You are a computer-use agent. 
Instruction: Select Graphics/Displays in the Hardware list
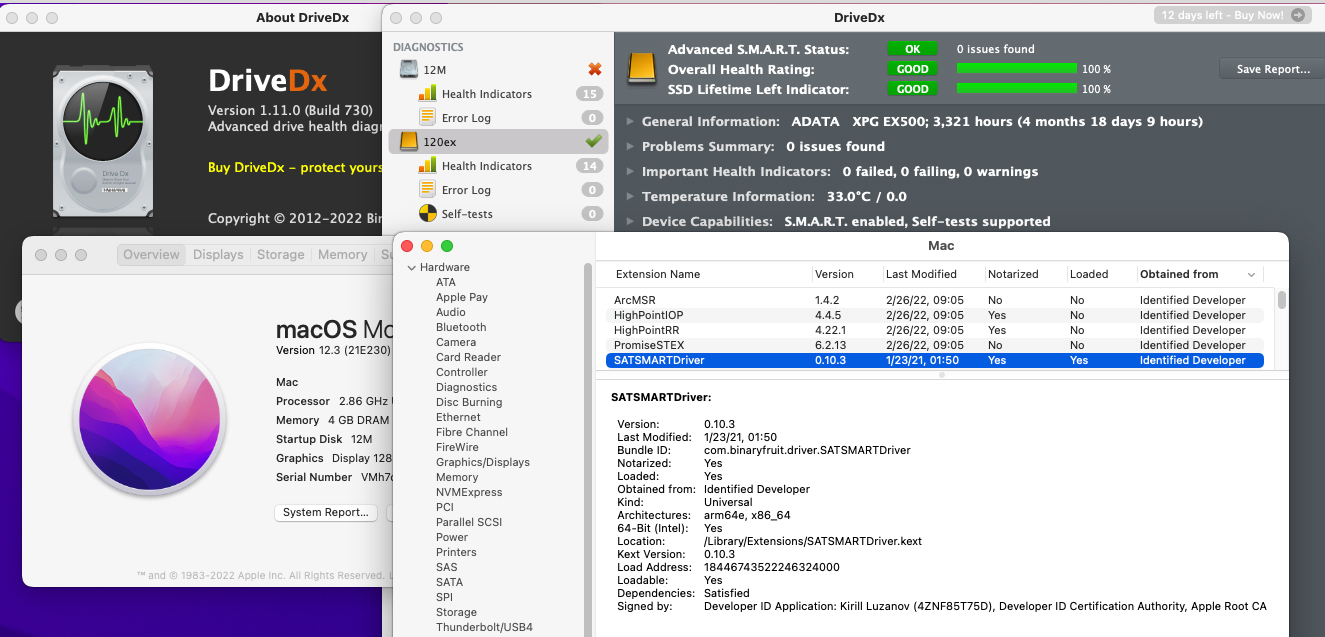[483, 462]
